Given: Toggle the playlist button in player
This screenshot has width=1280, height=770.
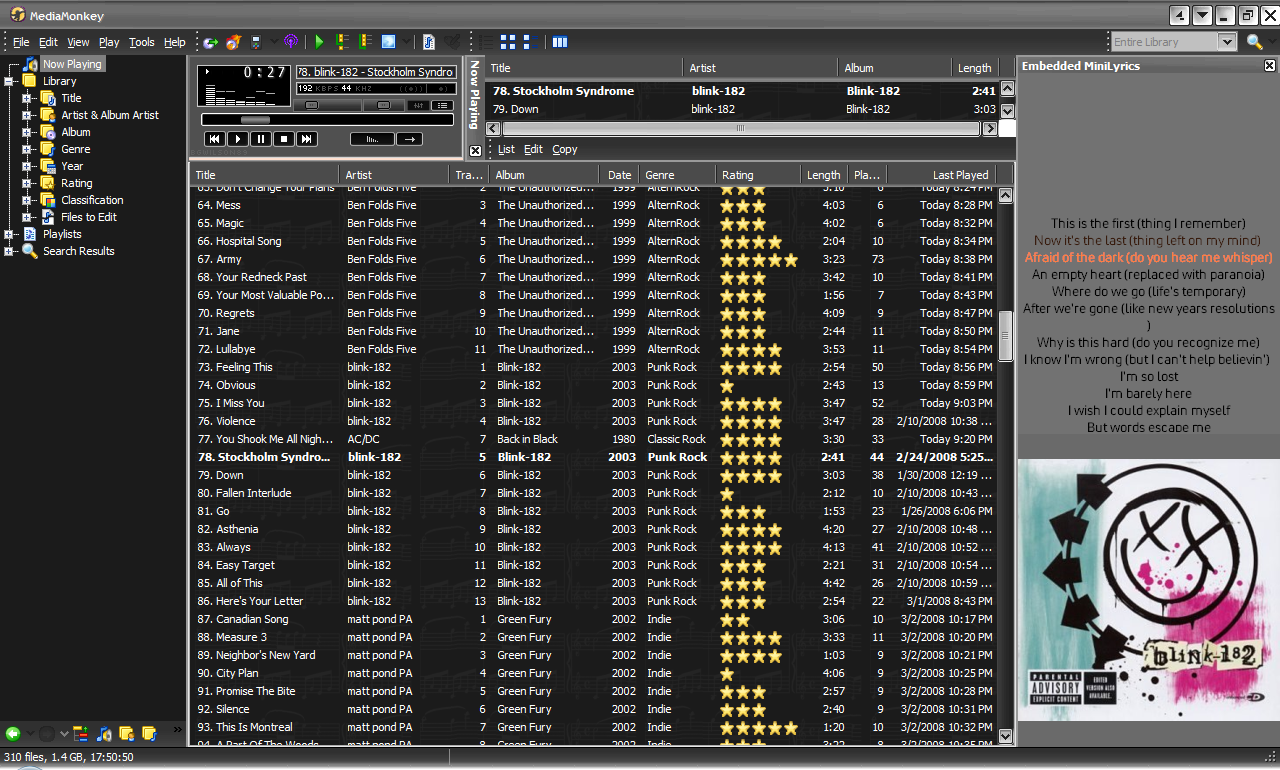Looking at the screenshot, I should pyautogui.click(x=440, y=105).
